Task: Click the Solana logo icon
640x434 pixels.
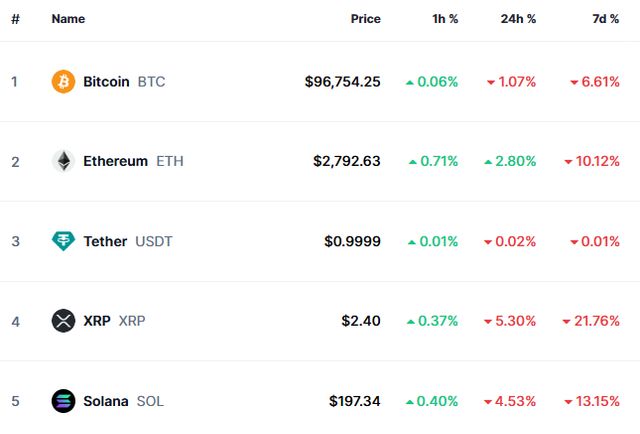Action: pos(63,401)
